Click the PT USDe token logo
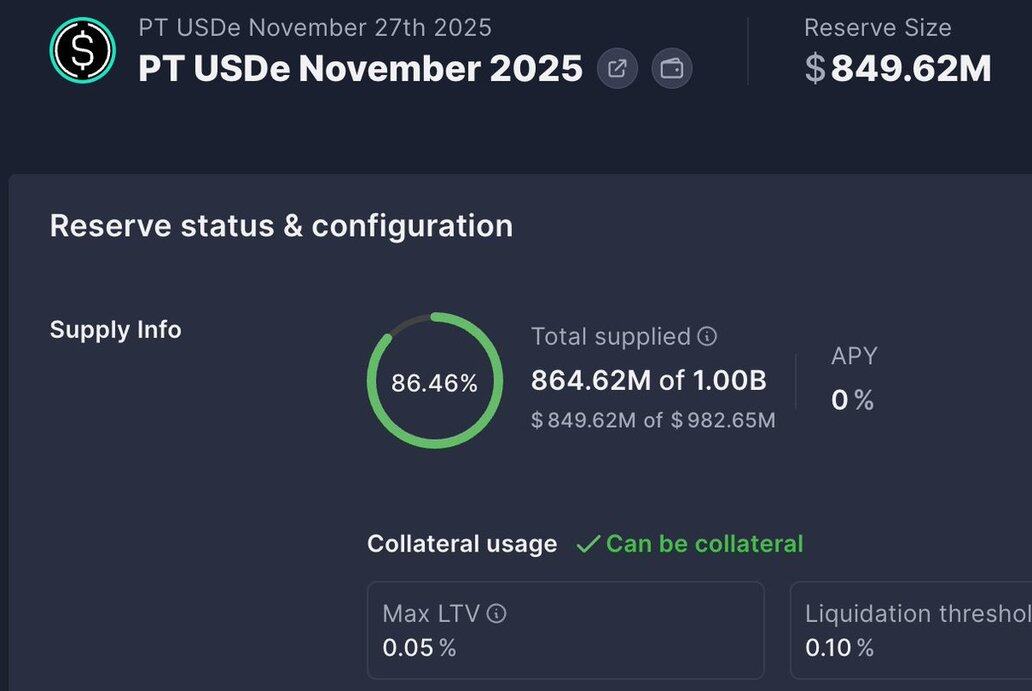The height and width of the screenshot is (691, 1032). [83, 51]
